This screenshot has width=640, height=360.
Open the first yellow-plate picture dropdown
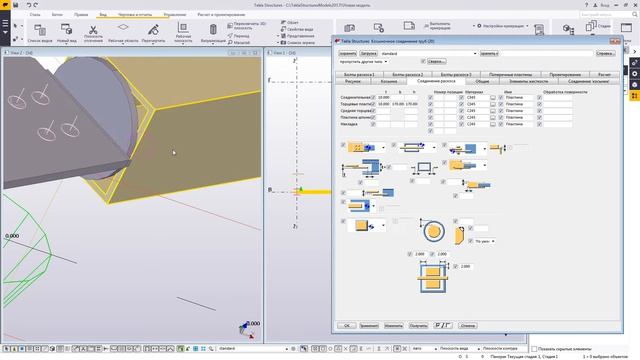coord(383,148)
